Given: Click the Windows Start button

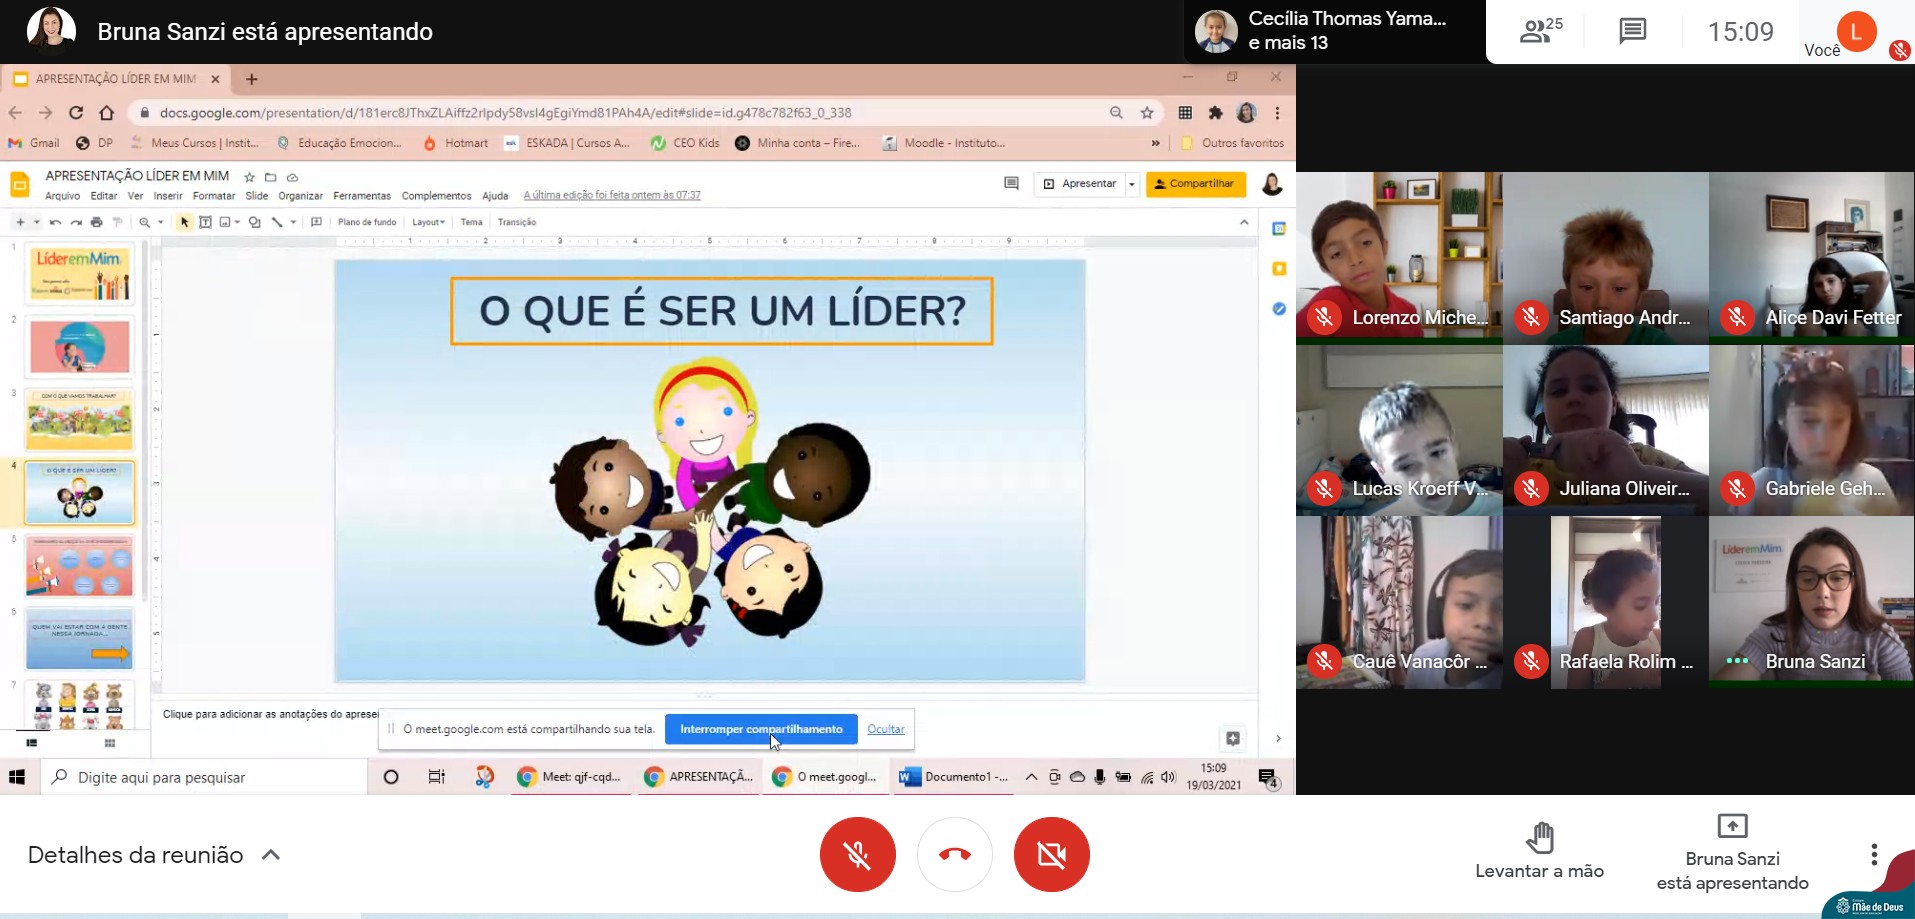Looking at the screenshot, I should click(x=17, y=777).
